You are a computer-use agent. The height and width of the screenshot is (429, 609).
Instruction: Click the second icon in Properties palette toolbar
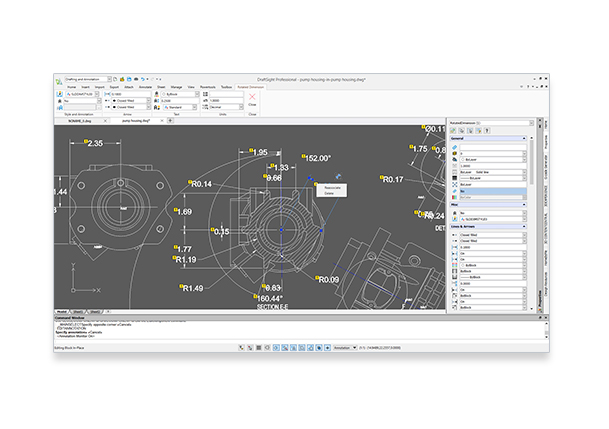coord(462,130)
